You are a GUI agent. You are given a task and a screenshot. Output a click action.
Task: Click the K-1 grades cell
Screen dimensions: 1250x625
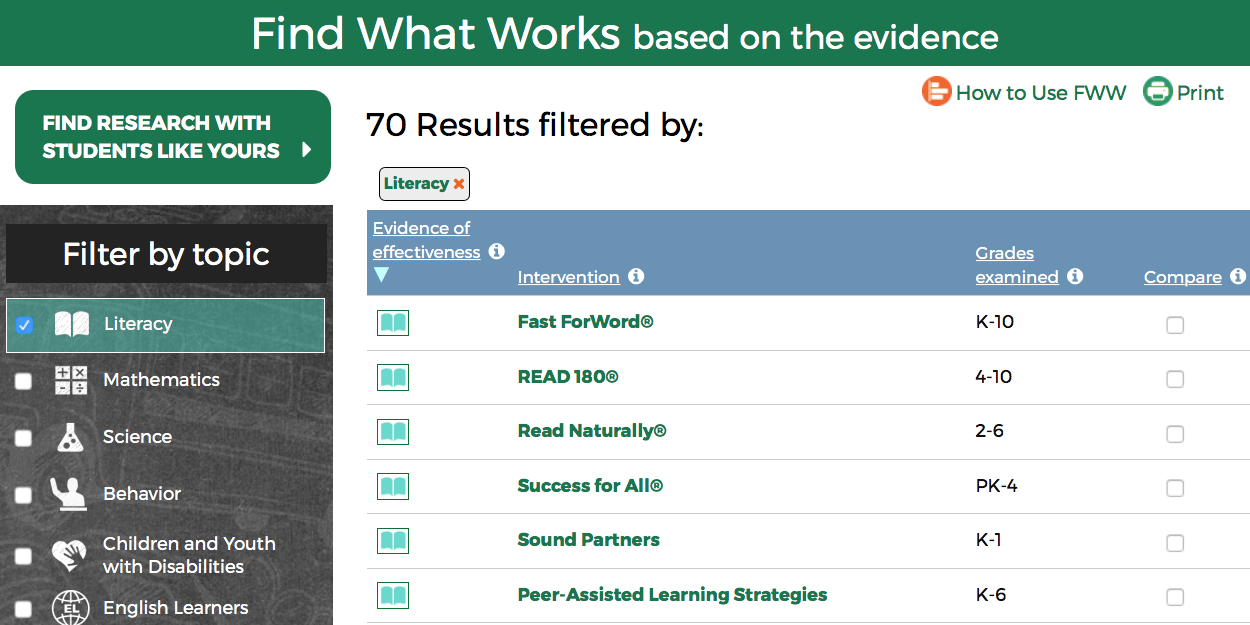(x=988, y=540)
